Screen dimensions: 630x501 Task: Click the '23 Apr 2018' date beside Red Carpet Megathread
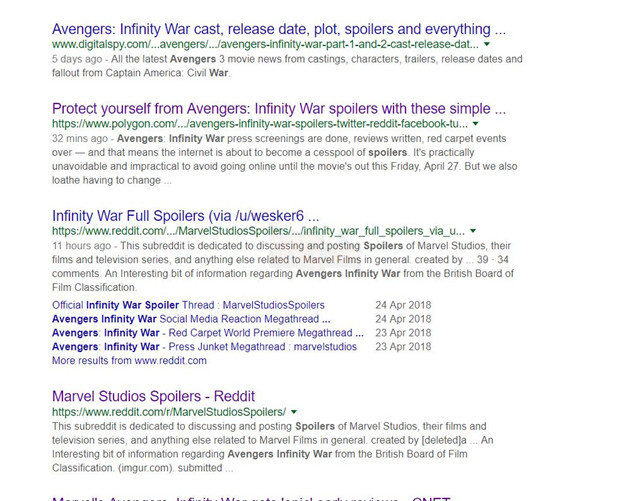tap(403, 333)
